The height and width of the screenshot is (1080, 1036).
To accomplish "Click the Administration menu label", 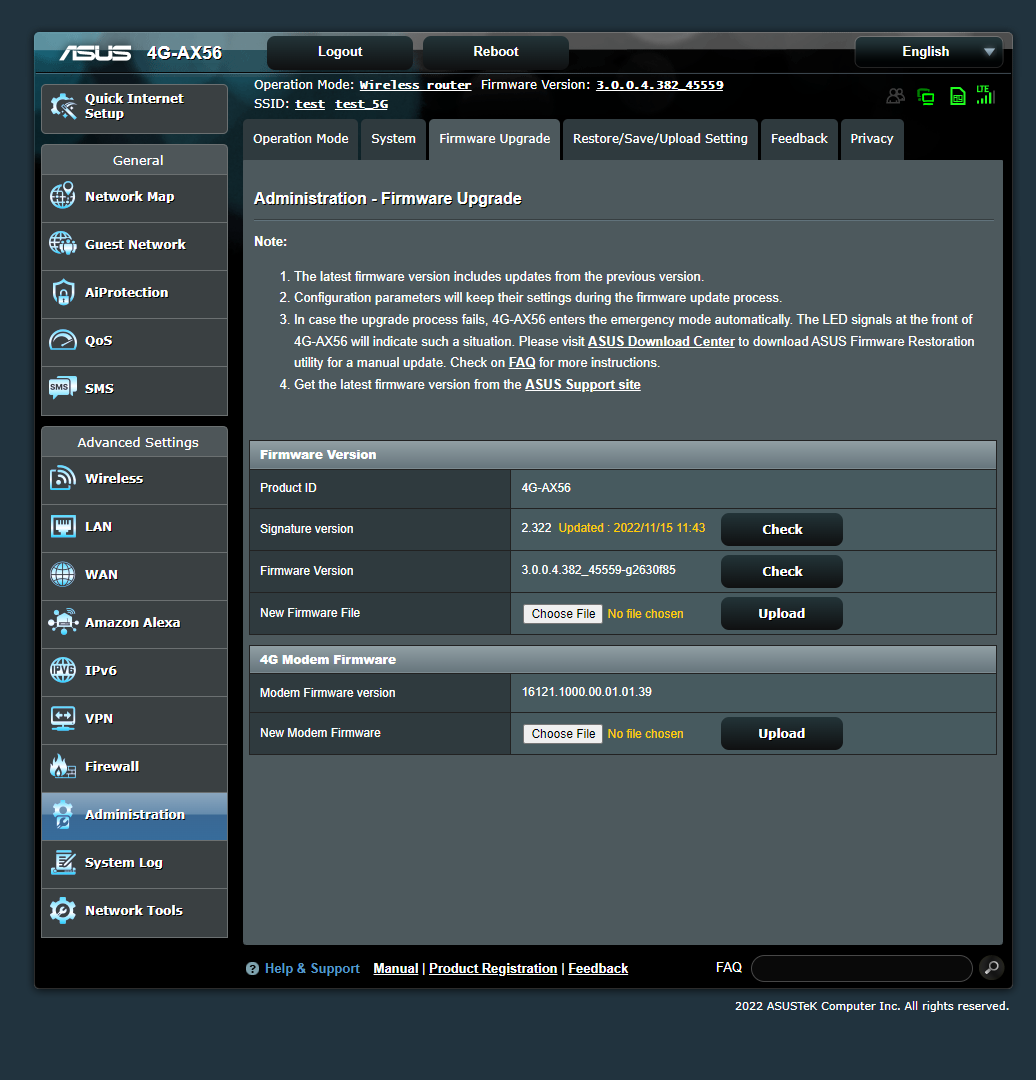I will click(135, 814).
